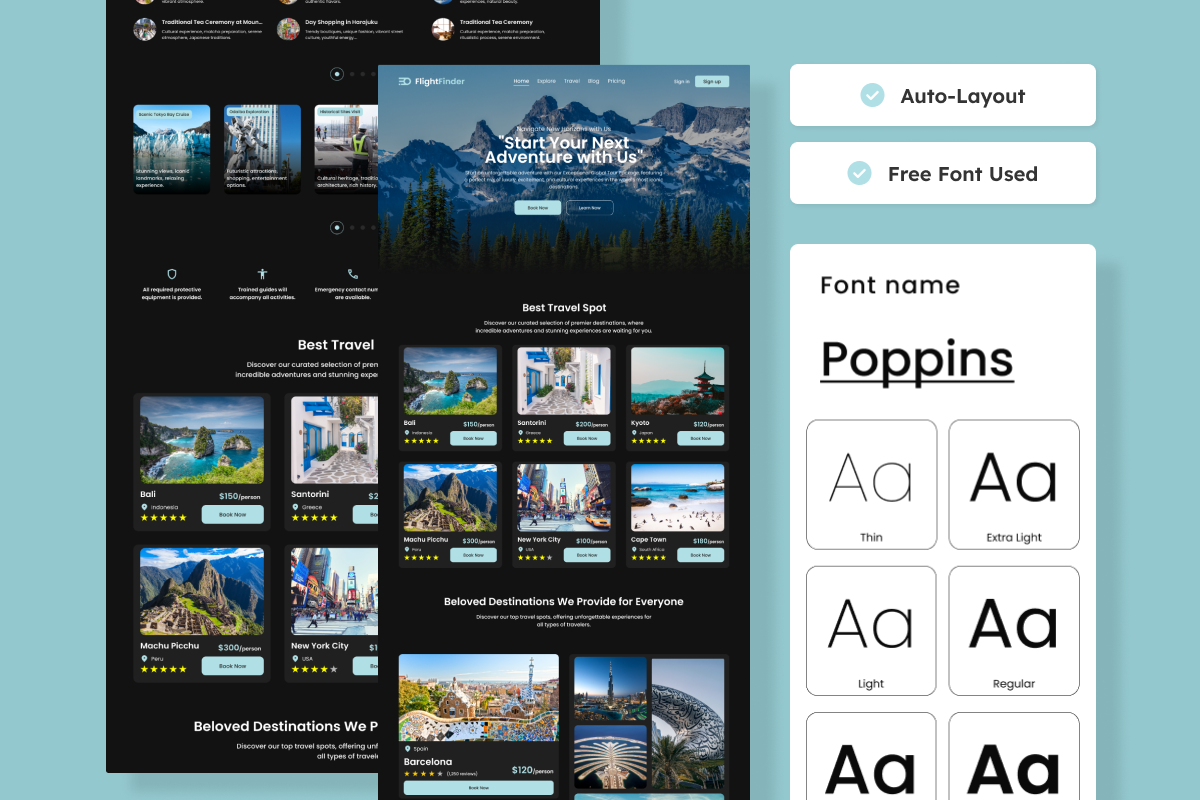
Task: Click Book Now on front page Machu Picchu card
Action: point(473,555)
